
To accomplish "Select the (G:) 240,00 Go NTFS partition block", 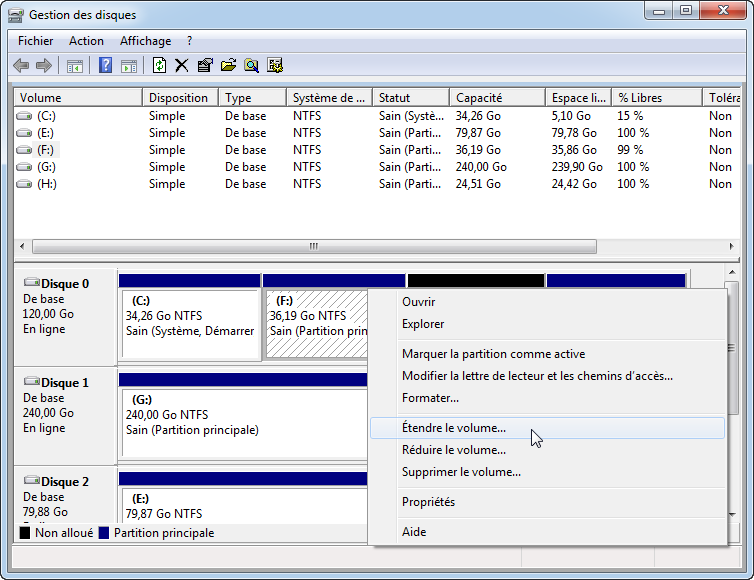I will click(244, 423).
